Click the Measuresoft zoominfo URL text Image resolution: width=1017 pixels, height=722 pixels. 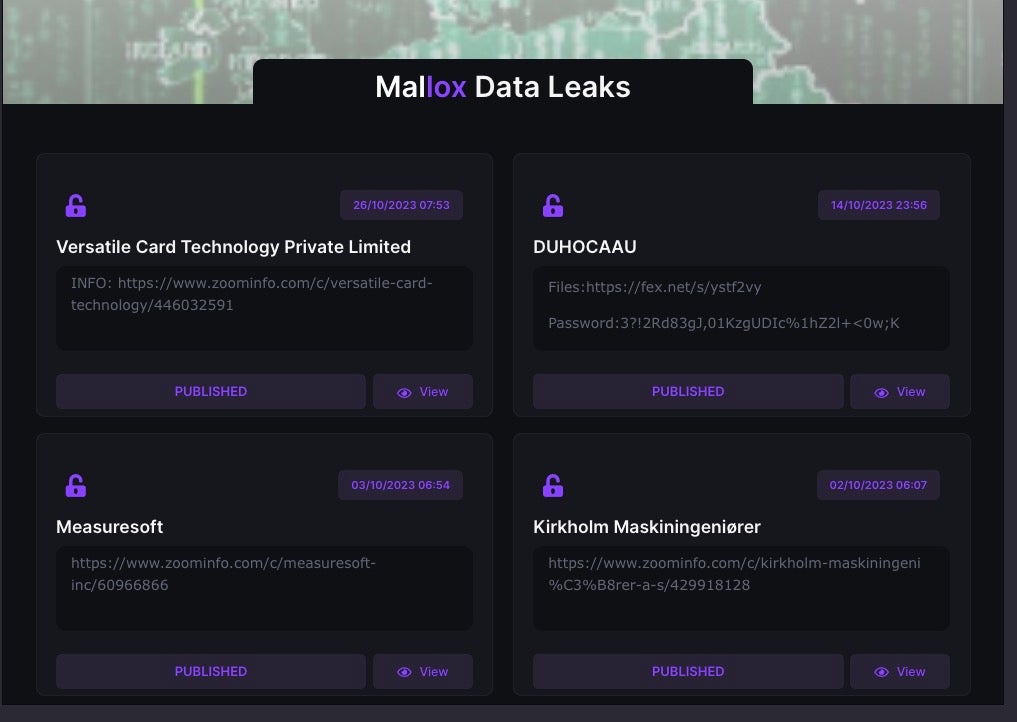pyautogui.click(x=223, y=574)
